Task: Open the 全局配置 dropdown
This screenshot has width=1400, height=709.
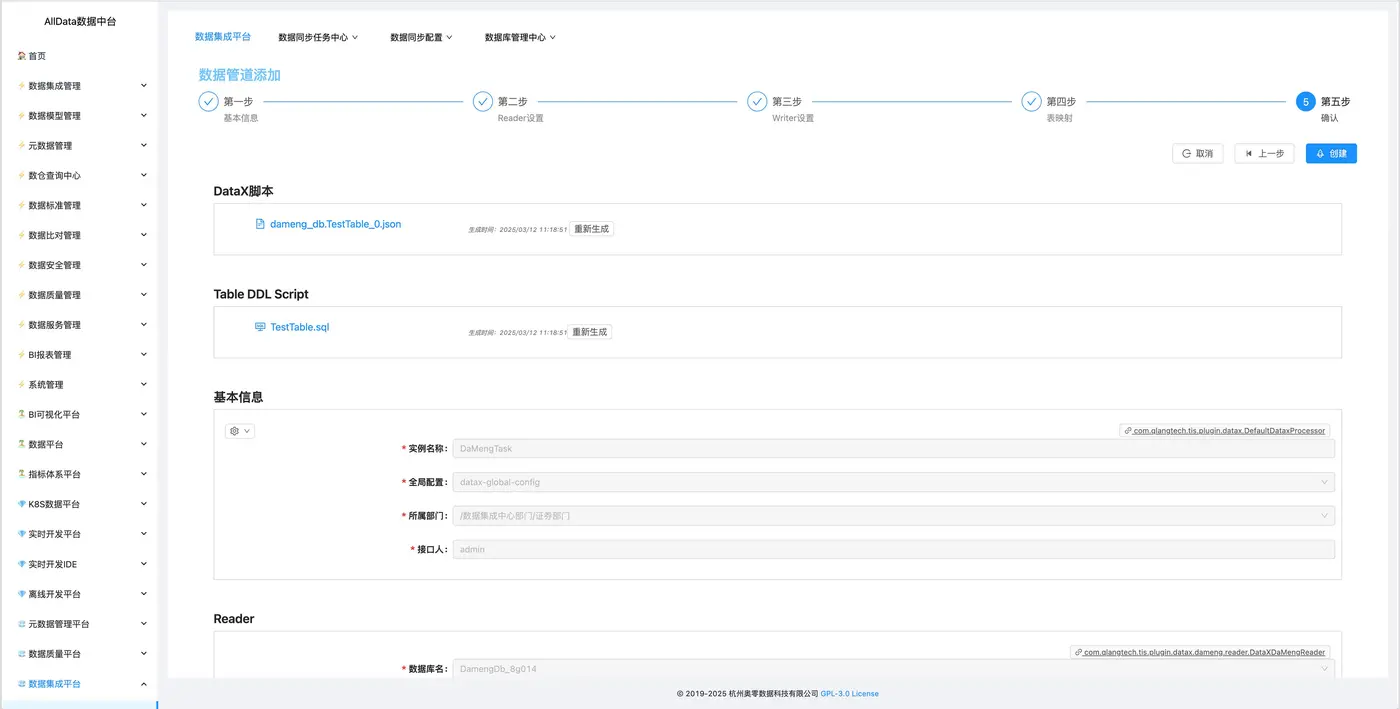Action: (893, 482)
